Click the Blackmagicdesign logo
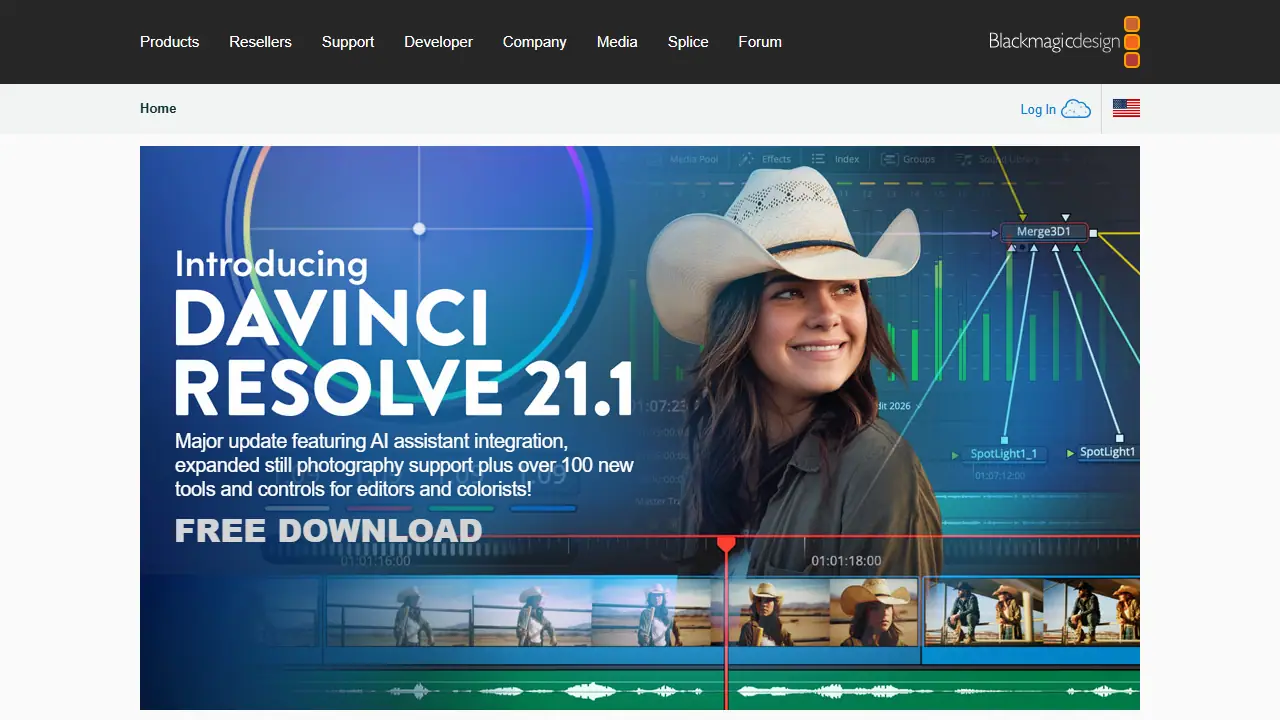 (1064, 42)
